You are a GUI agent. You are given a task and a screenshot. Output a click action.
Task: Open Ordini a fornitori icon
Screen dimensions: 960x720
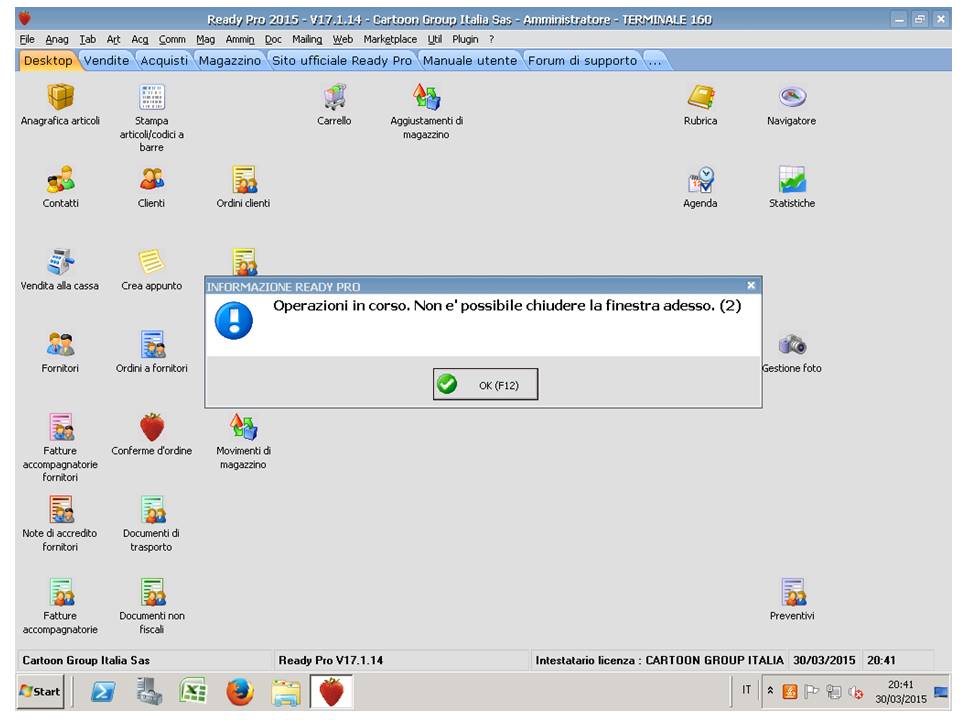pyautogui.click(x=151, y=345)
